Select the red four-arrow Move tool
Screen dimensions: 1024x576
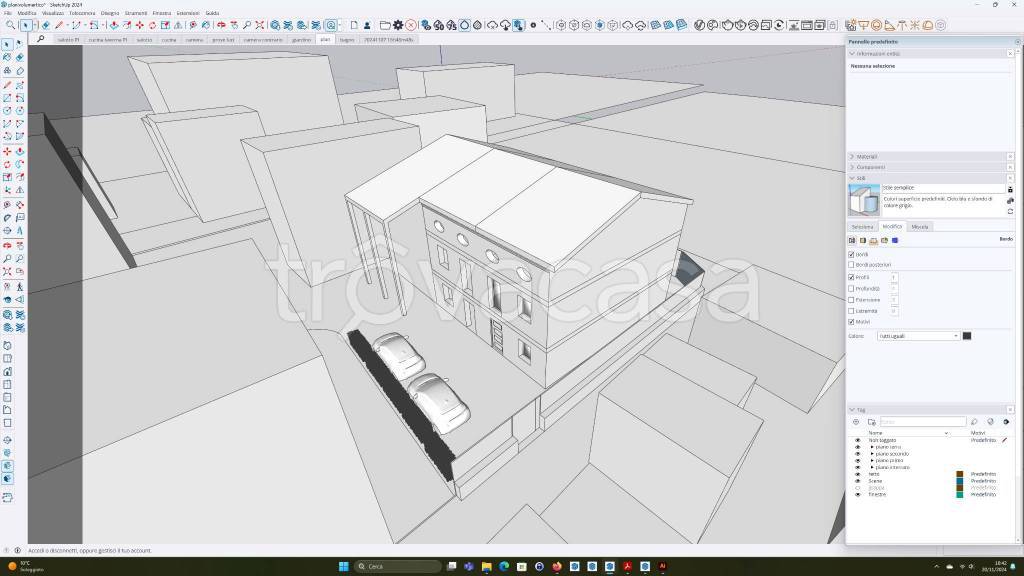click(x=140, y=25)
